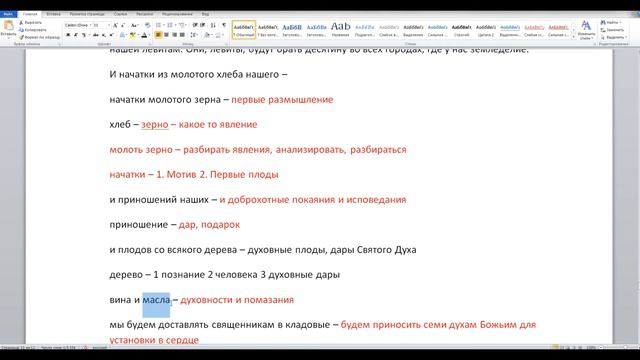This screenshot has width=640, height=360.
Task: Toggle Italic formatting
Action: [76, 35]
